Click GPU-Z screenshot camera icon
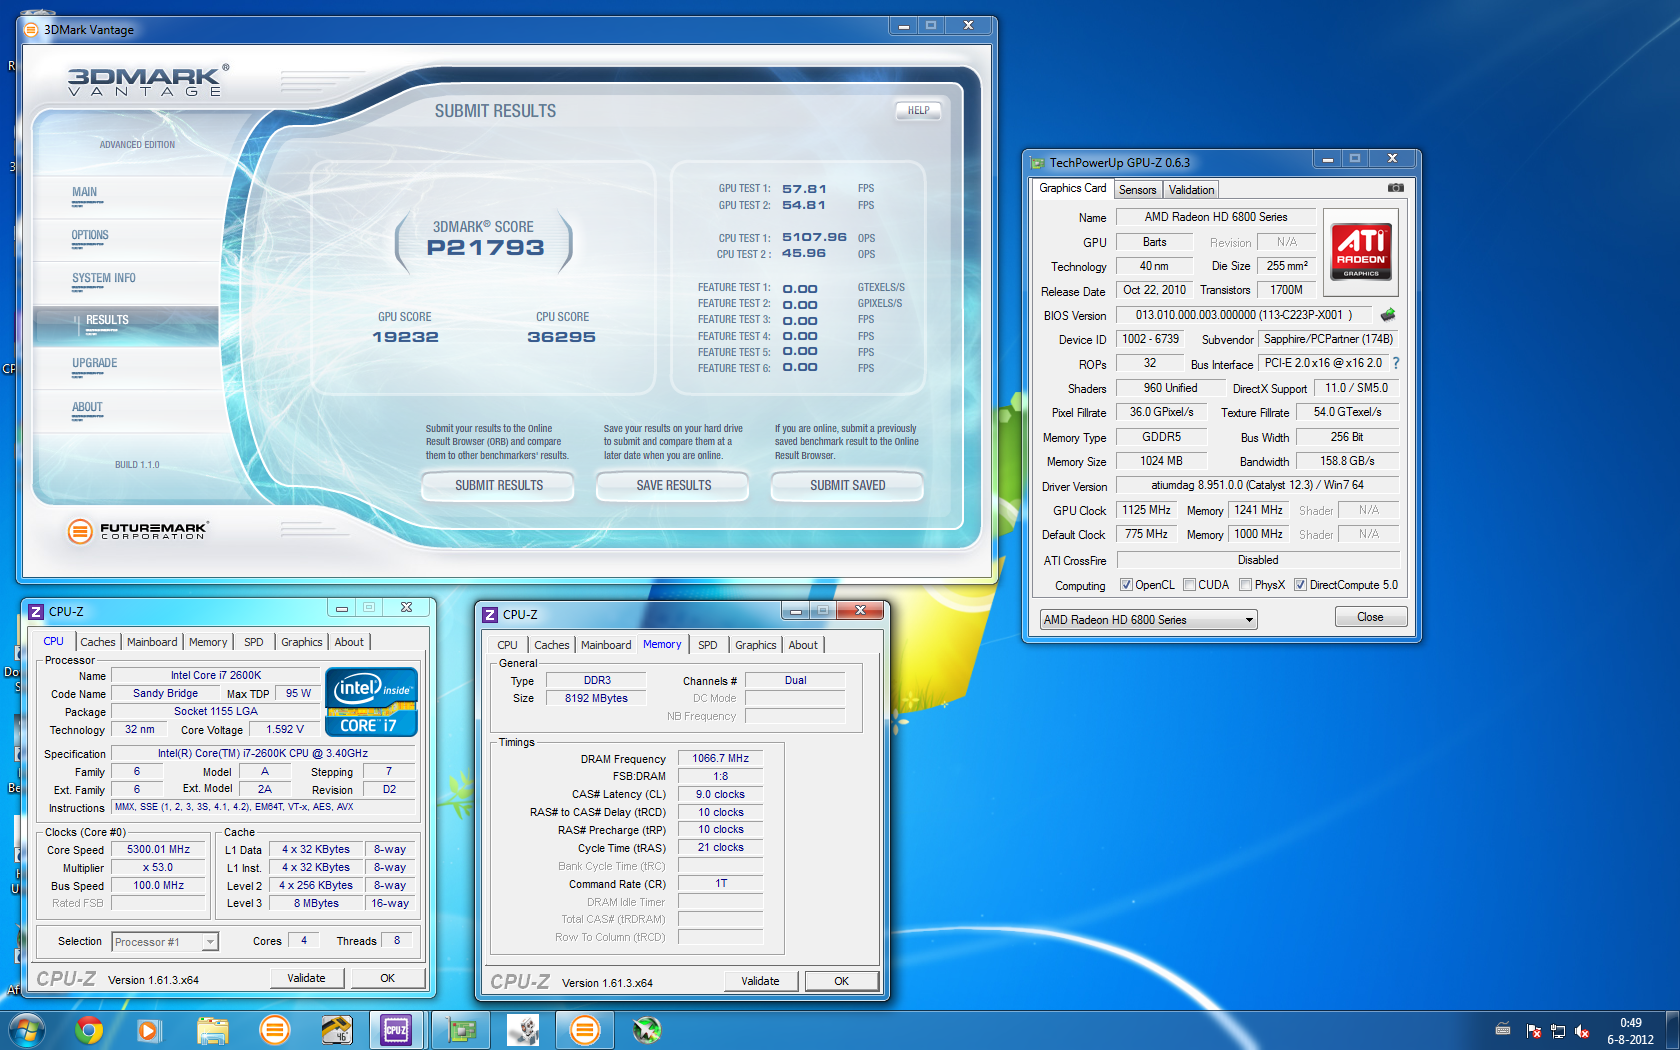The width and height of the screenshot is (1680, 1050). pyautogui.click(x=1396, y=188)
